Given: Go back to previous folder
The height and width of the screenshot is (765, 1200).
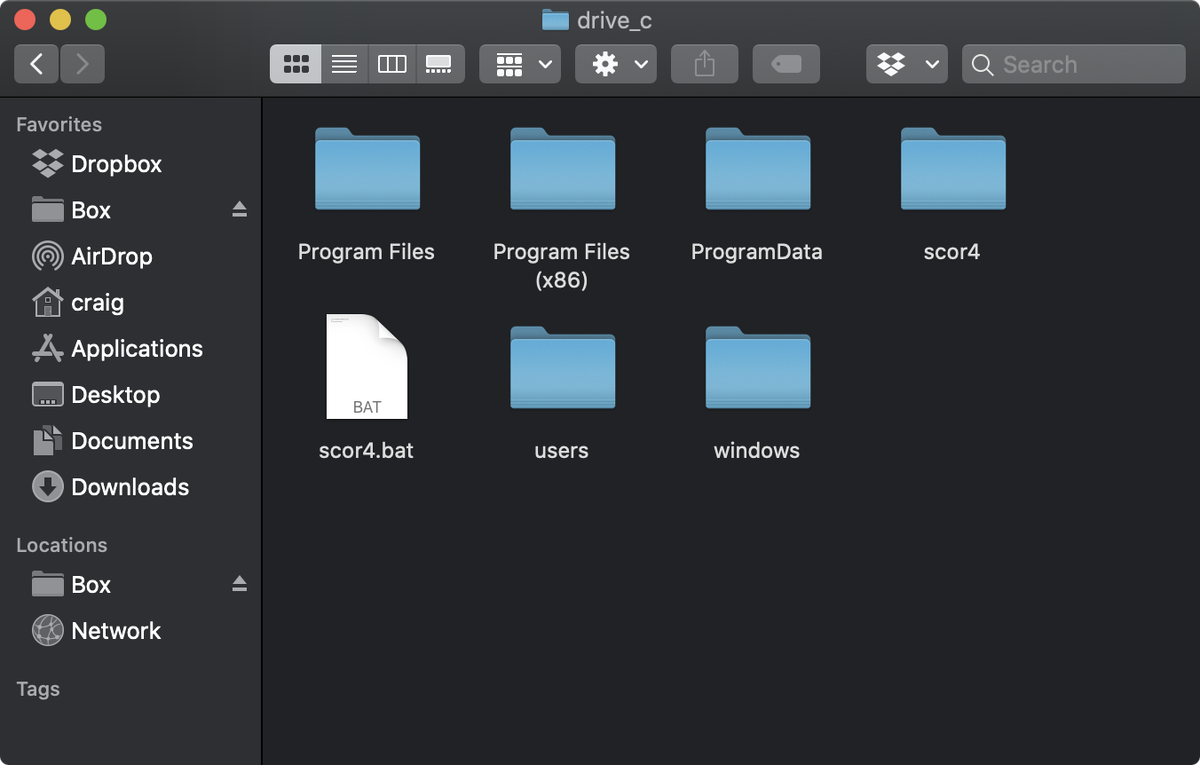Looking at the screenshot, I should [37, 65].
